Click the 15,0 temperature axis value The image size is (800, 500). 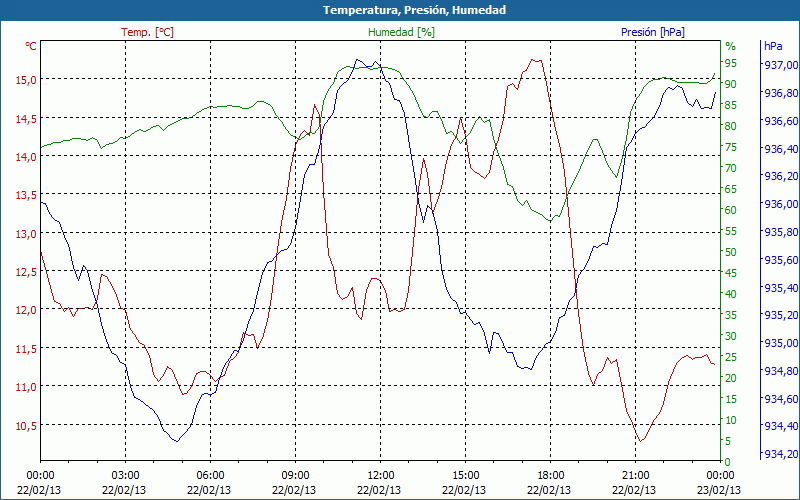pos(27,80)
